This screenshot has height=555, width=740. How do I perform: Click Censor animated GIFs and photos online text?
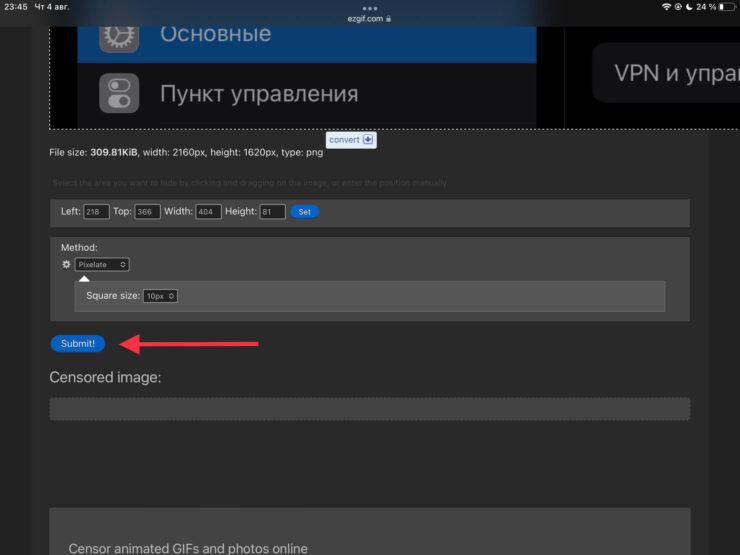click(x=188, y=548)
